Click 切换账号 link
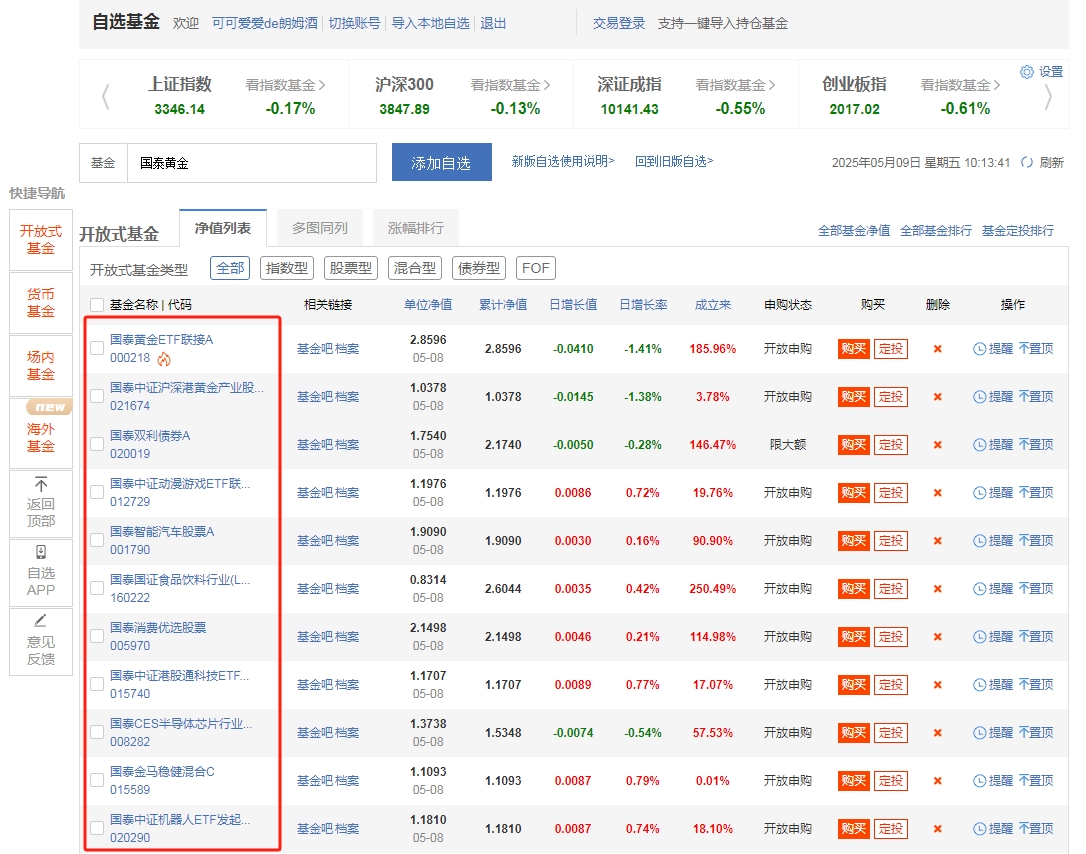 (x=355, y=24)
